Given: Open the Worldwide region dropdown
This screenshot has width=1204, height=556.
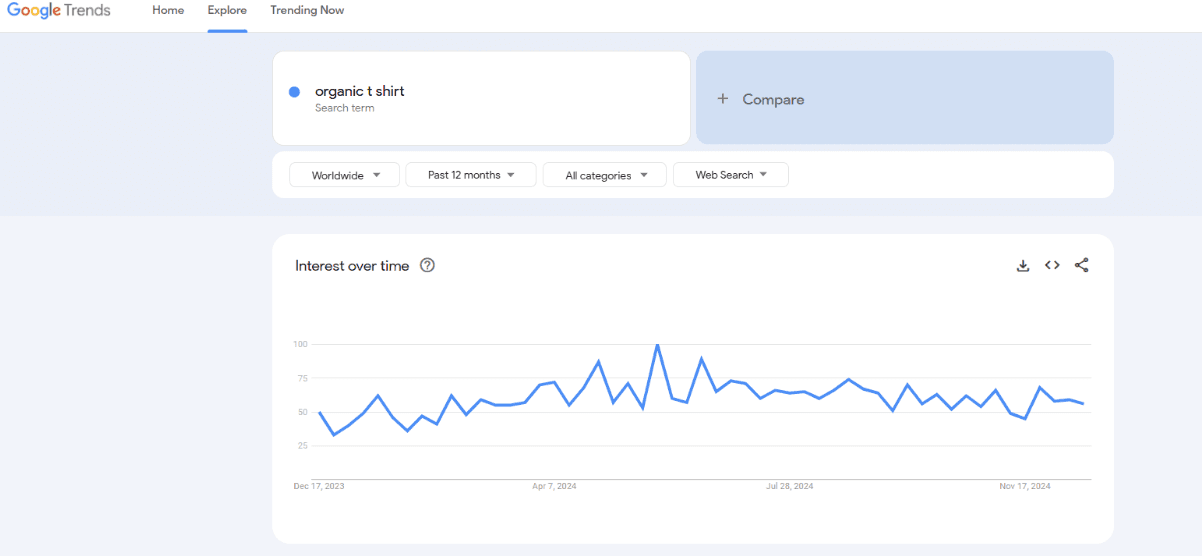Looking at the screenshot, I should tap(344, 175).
